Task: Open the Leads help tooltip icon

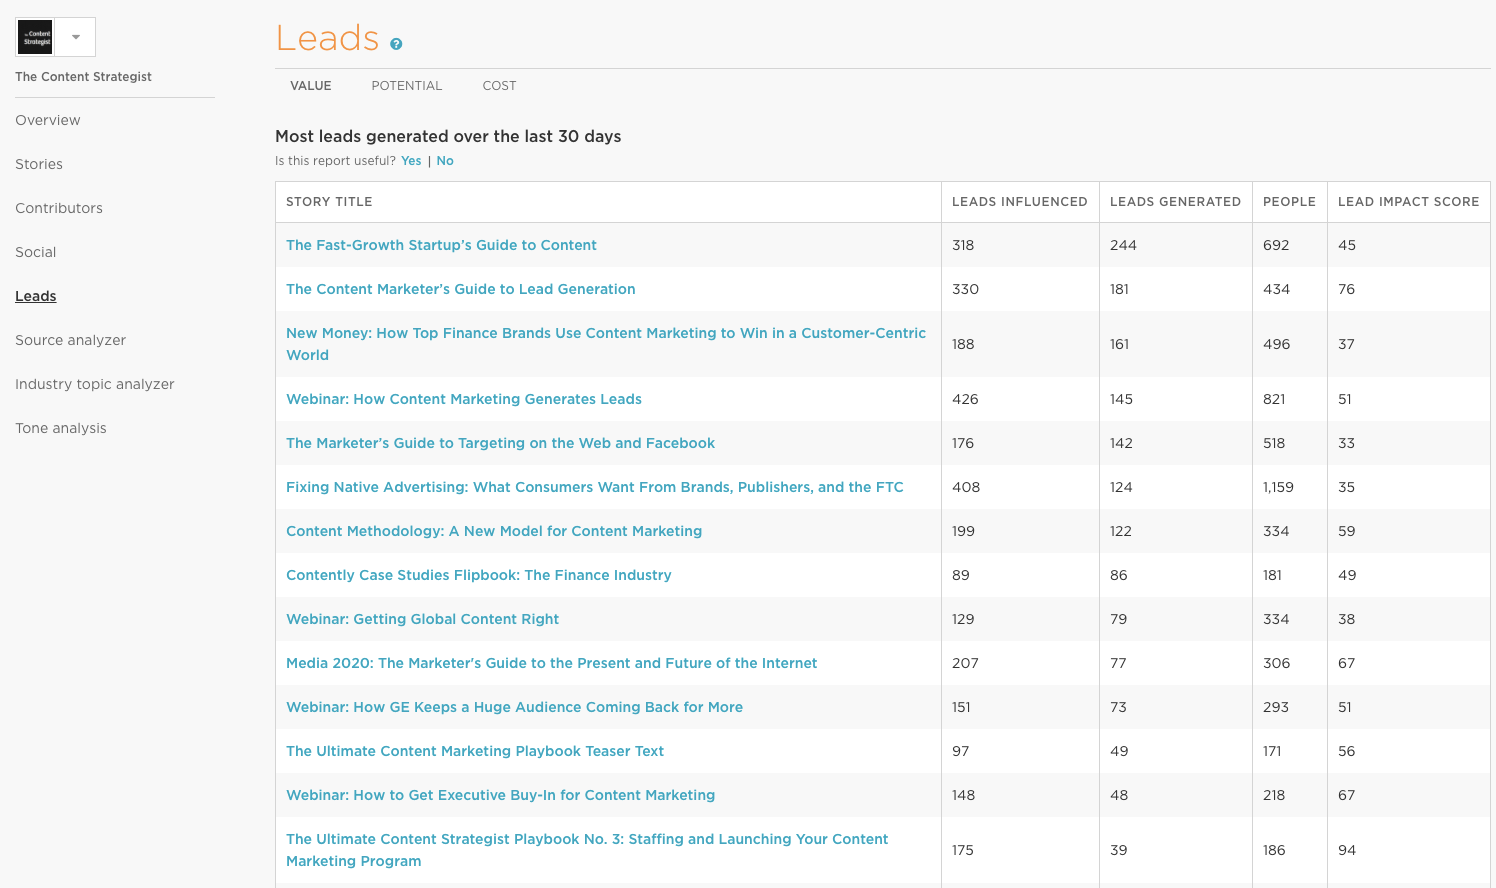Action: (x=396, y=44)
